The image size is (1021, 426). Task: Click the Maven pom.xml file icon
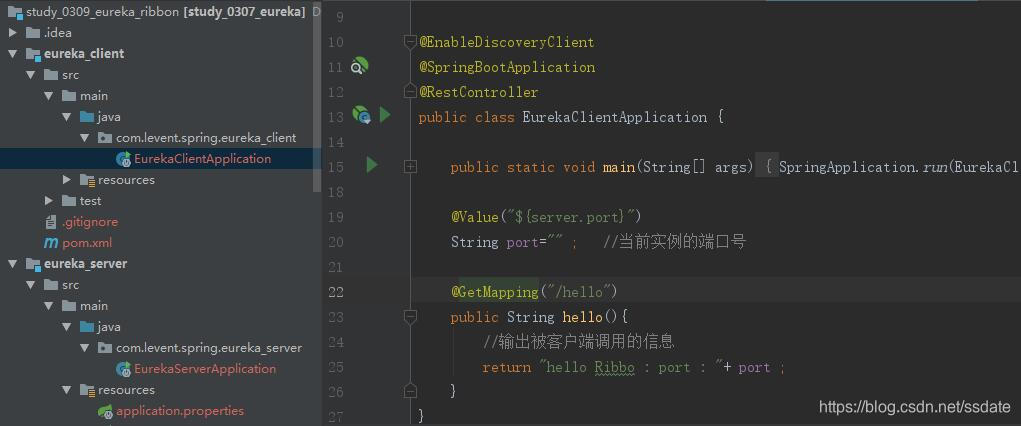tap(51, 243)
